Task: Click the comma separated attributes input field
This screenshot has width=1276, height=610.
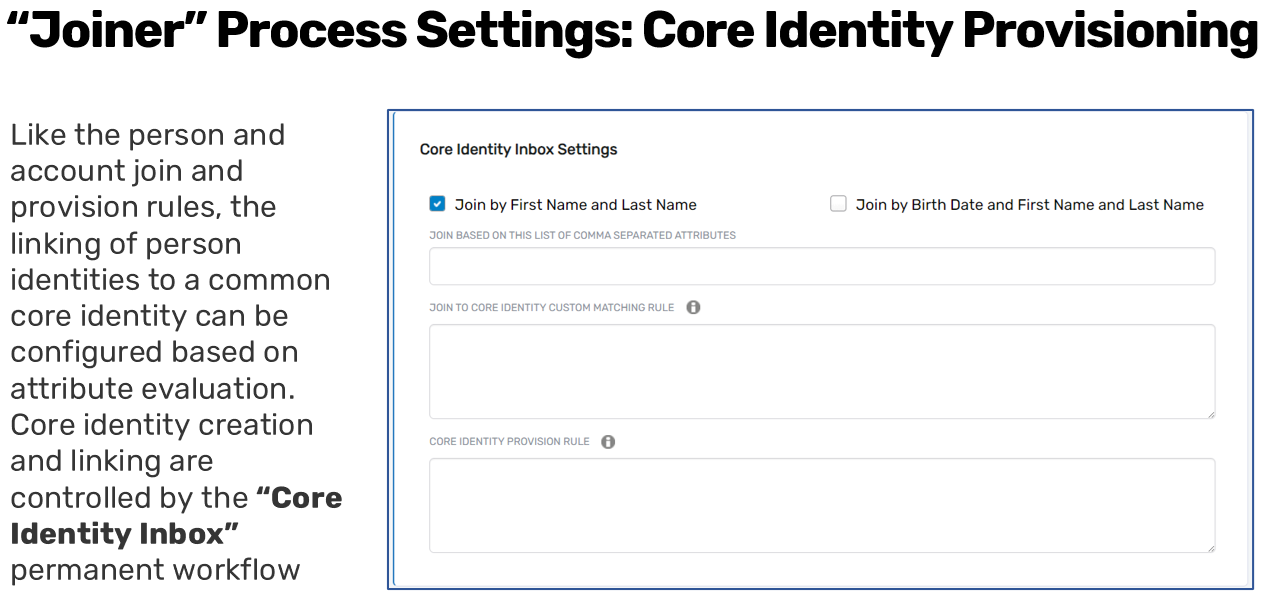Action: [822, 266]
